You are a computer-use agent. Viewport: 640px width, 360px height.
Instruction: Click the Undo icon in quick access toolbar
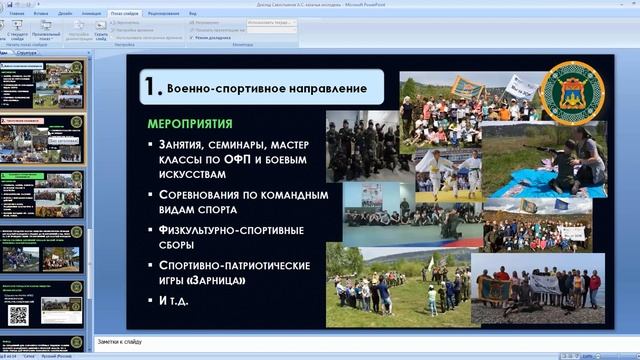click(x=19, y=4)
